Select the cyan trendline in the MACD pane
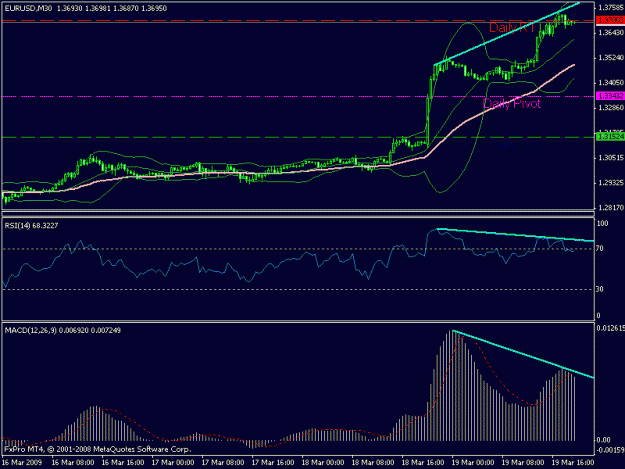625x469 pixels. 523,354
